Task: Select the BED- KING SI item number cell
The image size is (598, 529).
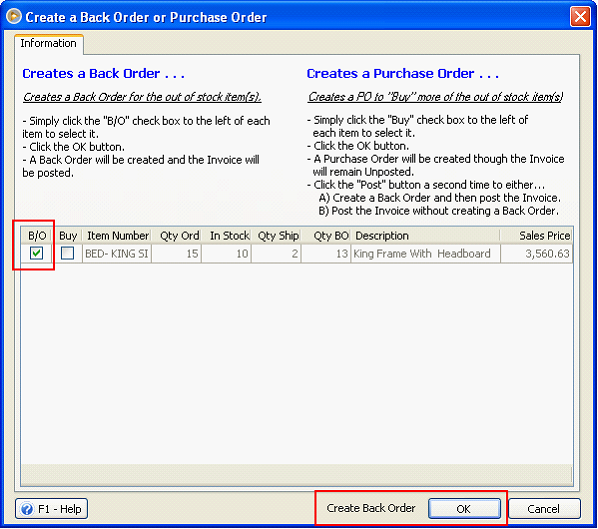Action: point(117,254)
